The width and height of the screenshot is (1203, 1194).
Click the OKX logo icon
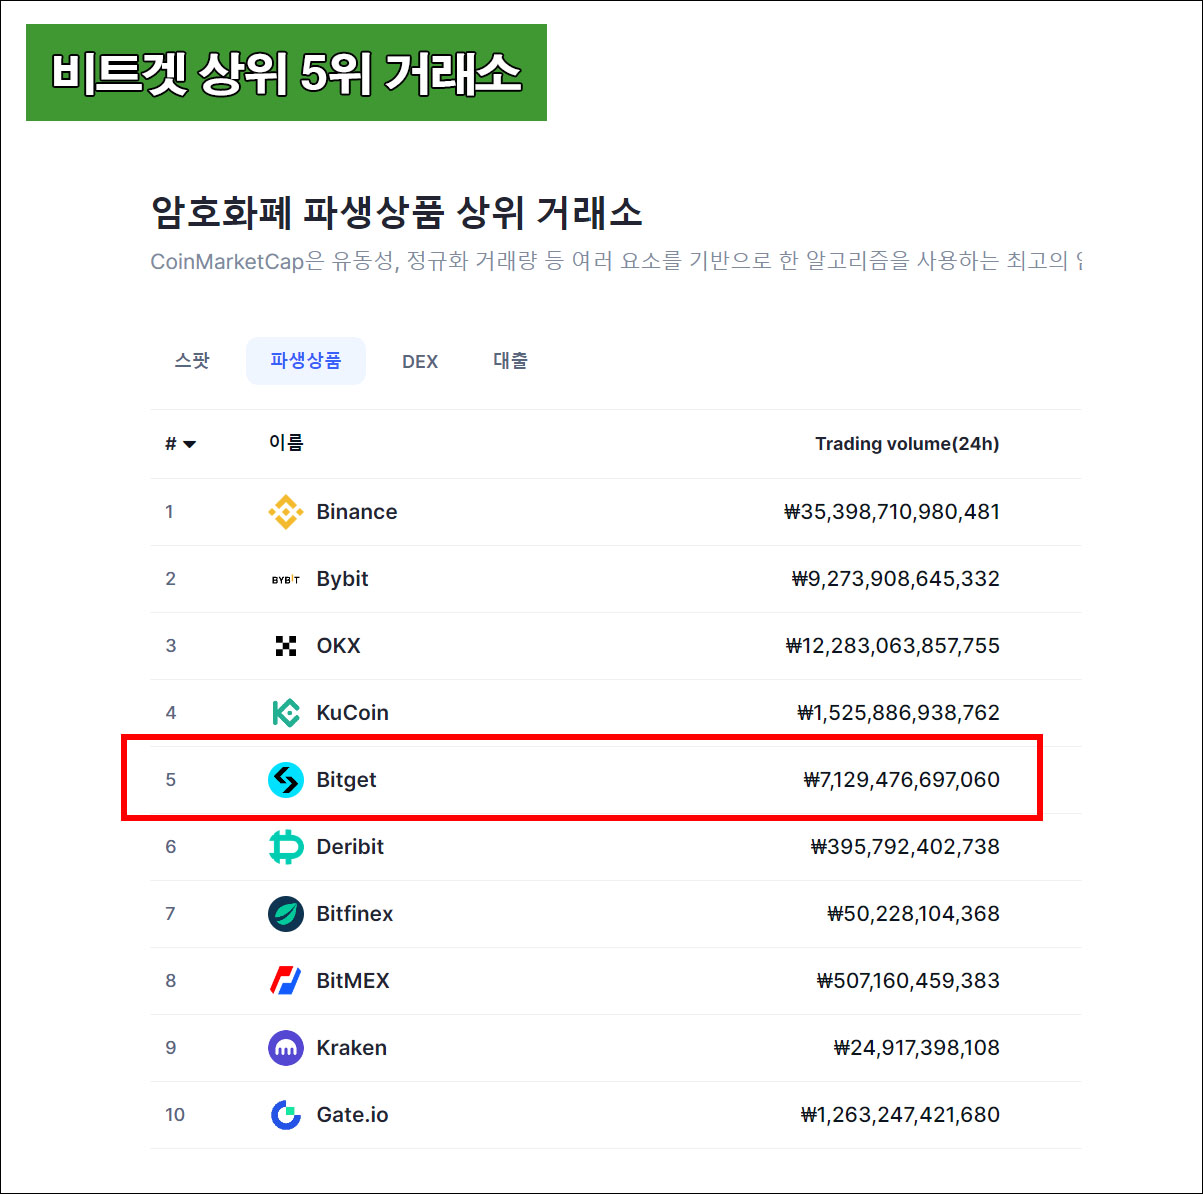286,646
